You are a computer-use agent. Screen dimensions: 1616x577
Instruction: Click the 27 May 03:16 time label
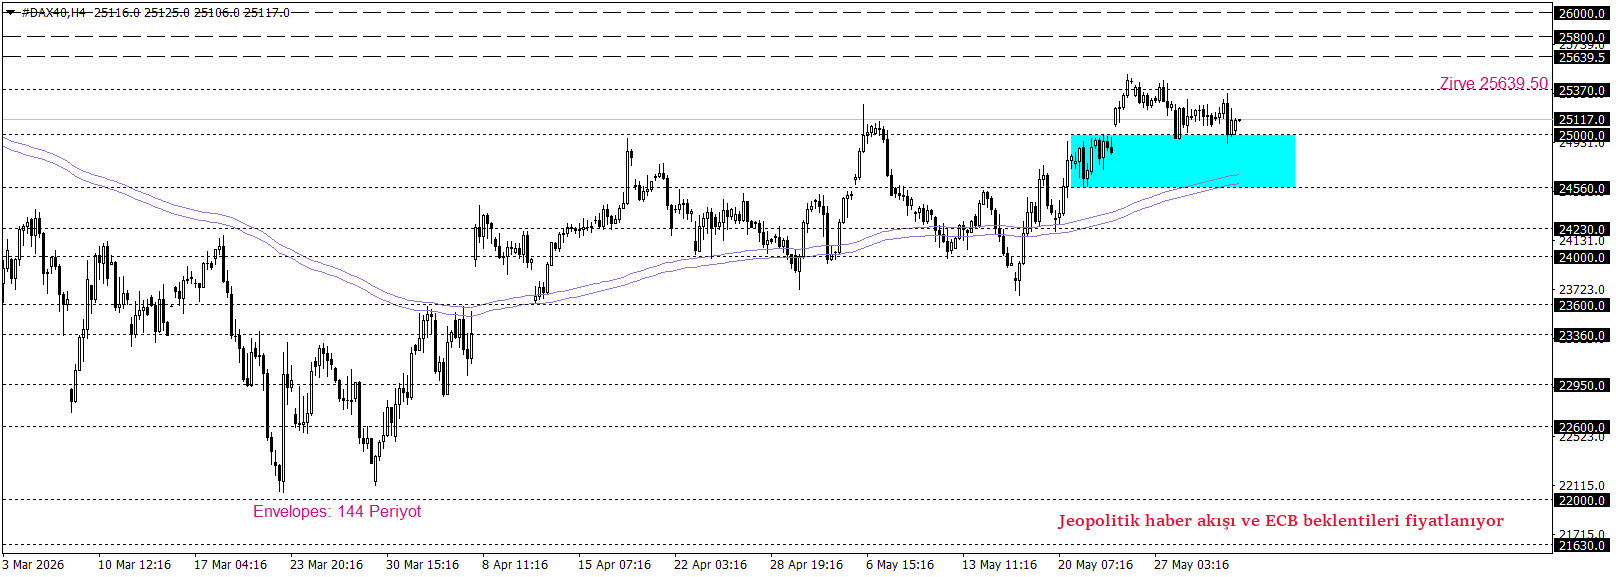point(1191,565)
